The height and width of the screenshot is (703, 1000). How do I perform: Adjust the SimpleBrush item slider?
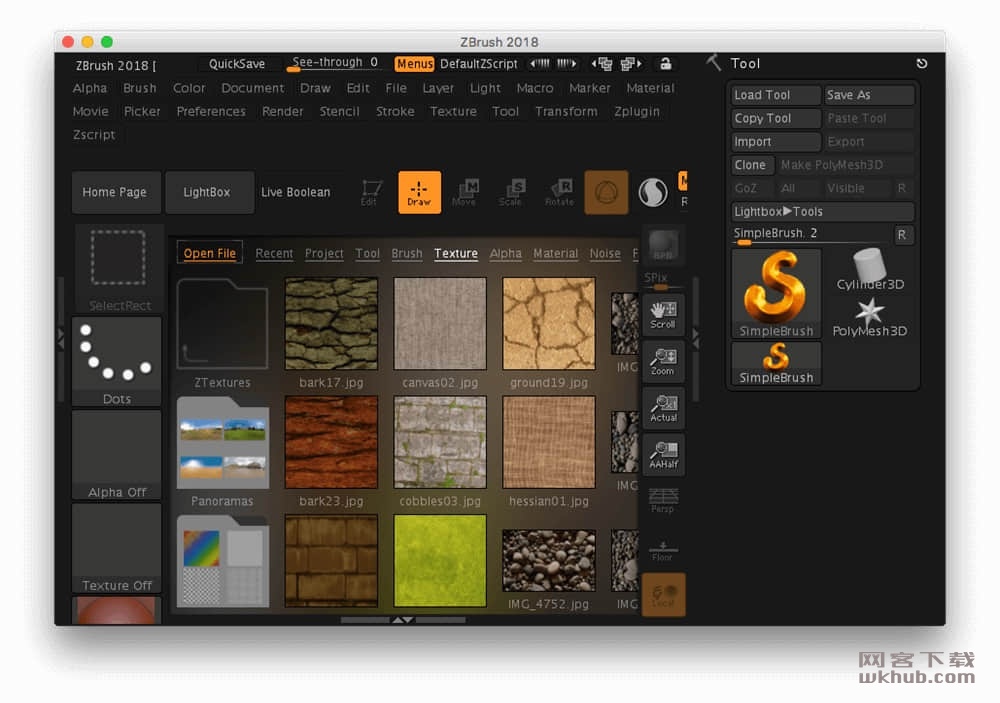point(812,235)
